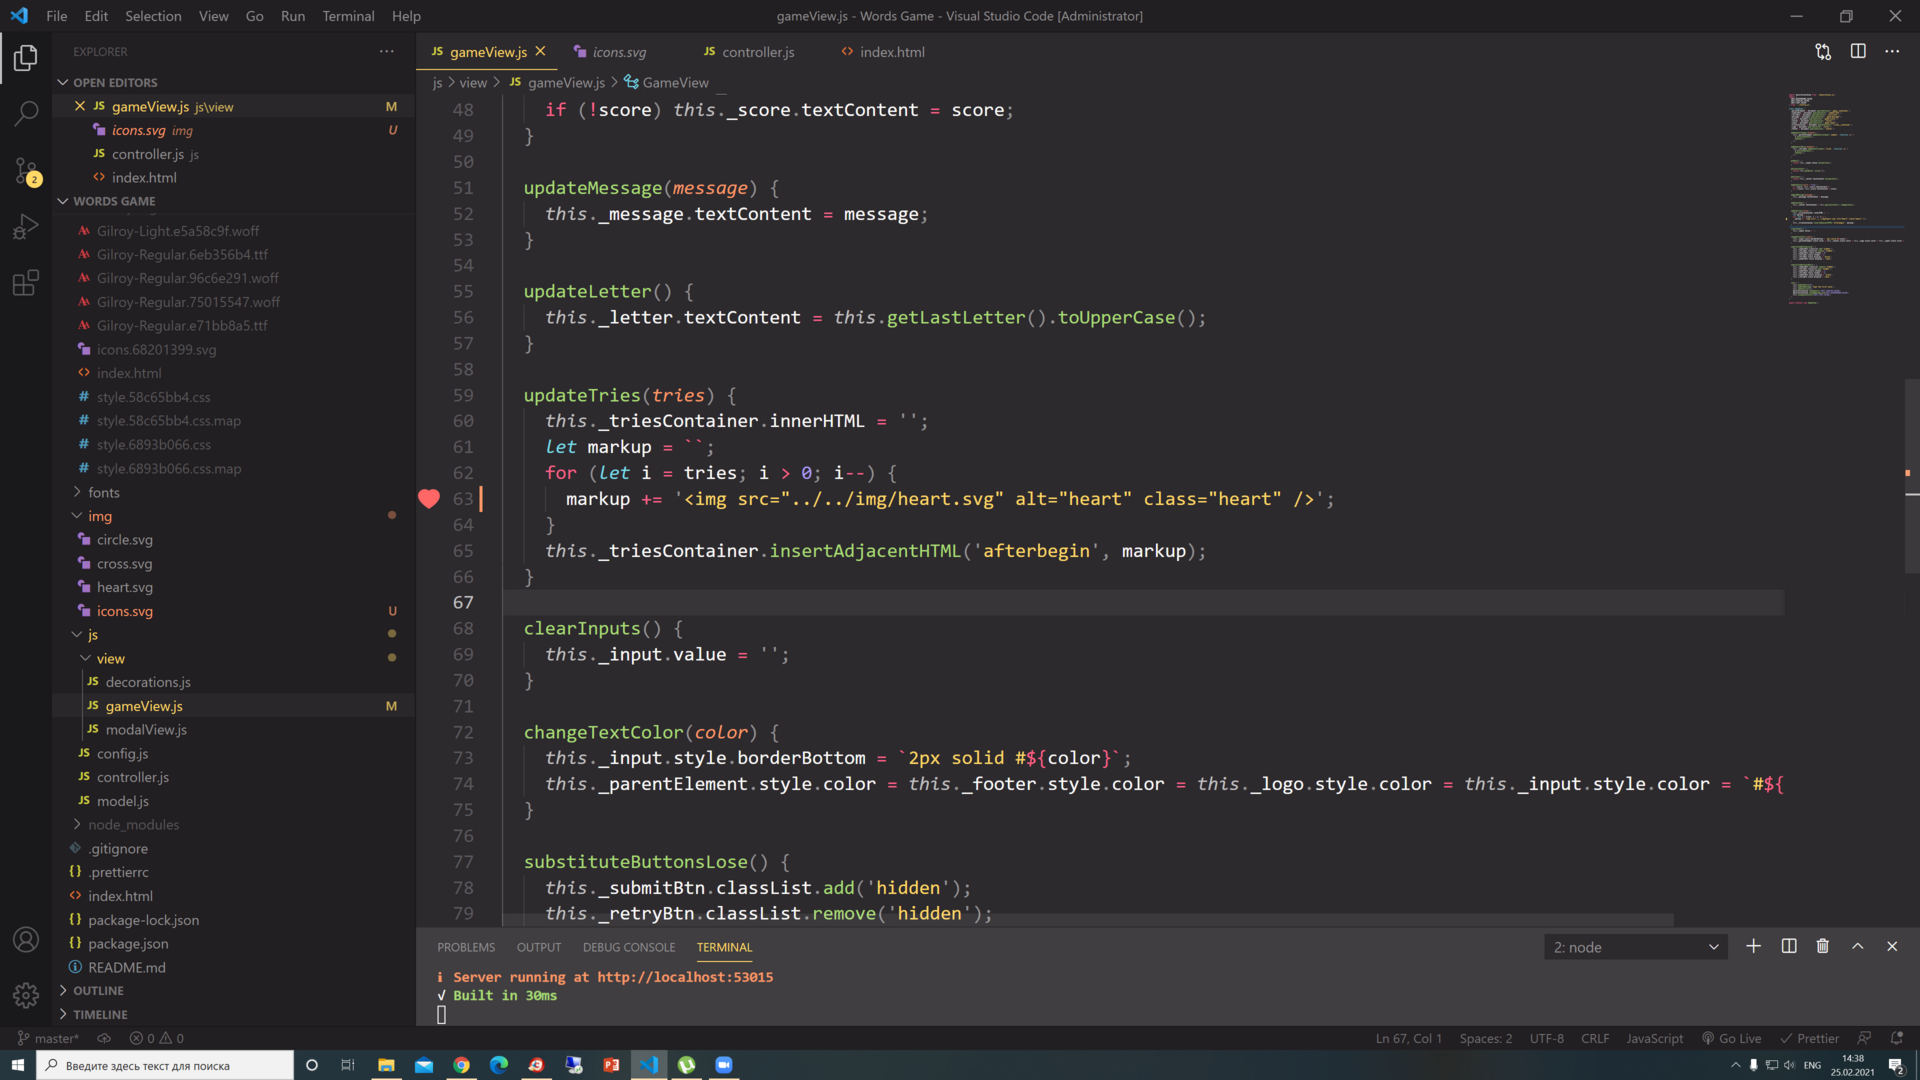The image size is (1920, 1080).
Task: Change language mode via JavaScript
Action: tap(1654, 1038)
